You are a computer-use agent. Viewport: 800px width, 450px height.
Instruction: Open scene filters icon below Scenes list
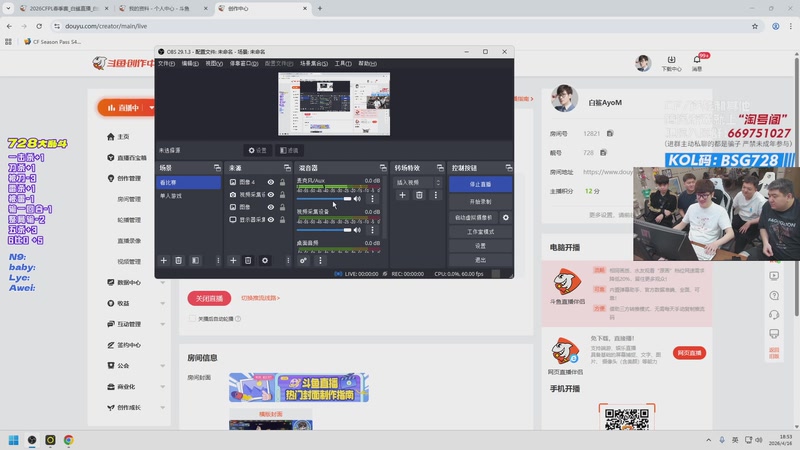pos(195,260)
